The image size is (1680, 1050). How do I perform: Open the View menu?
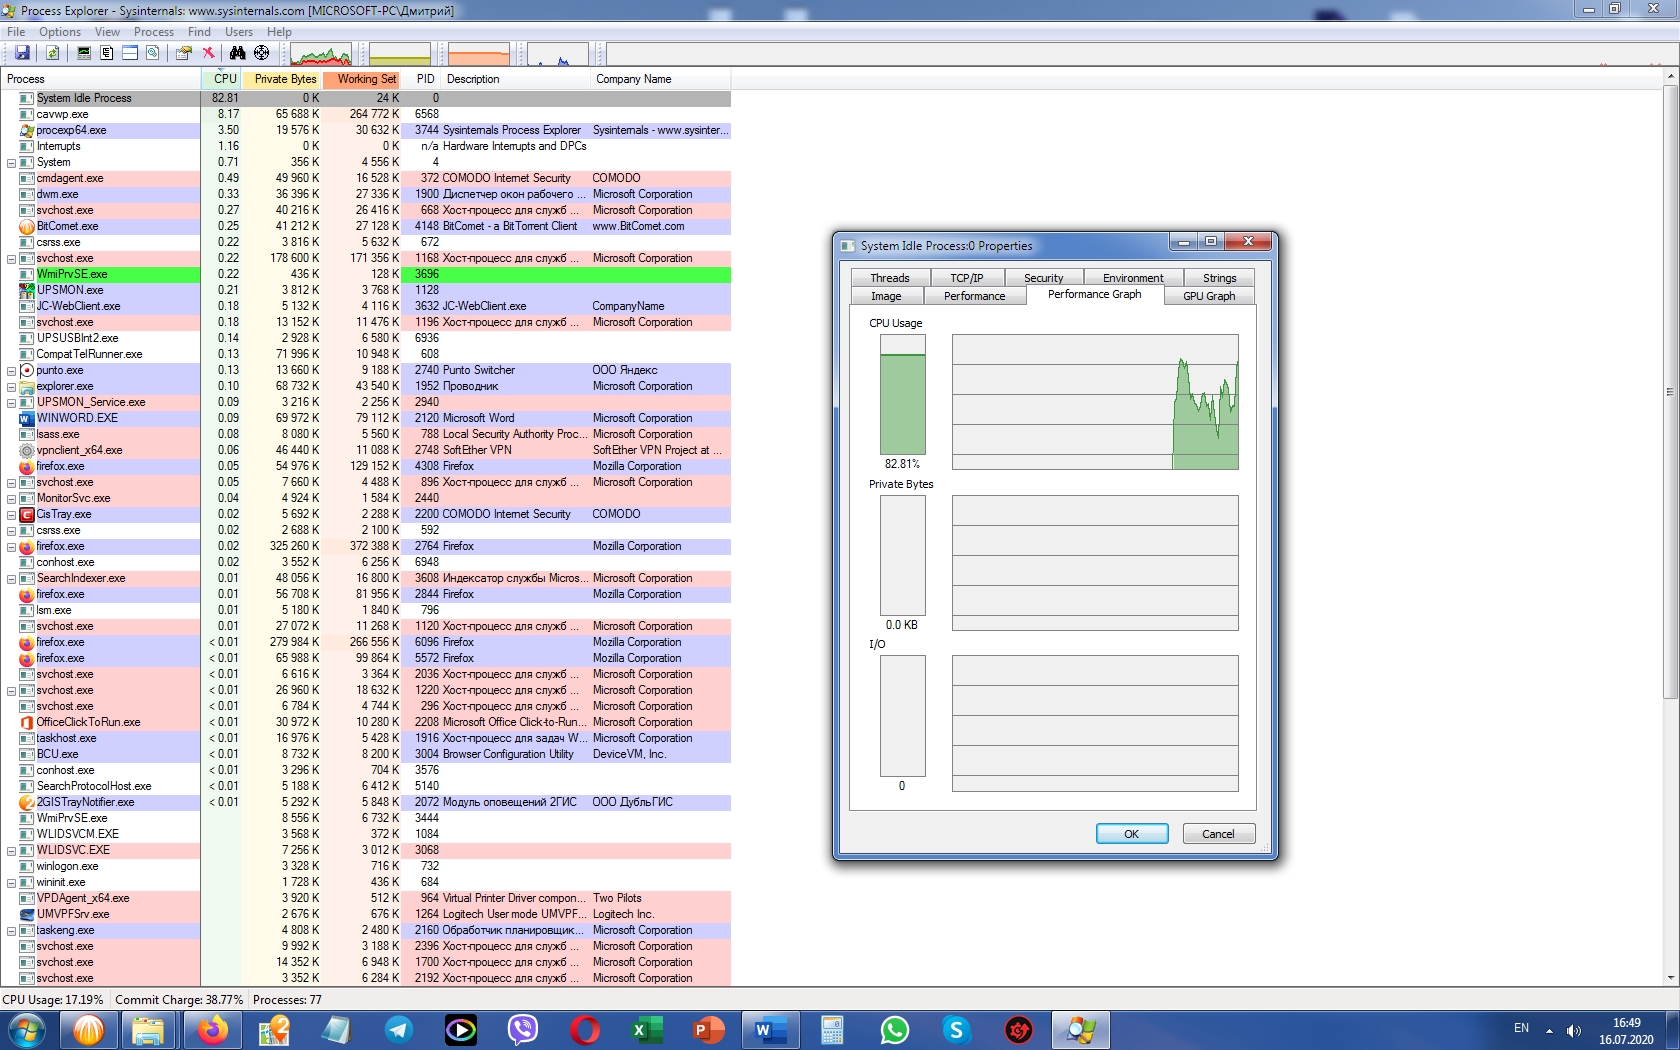(x=107, y=32)
